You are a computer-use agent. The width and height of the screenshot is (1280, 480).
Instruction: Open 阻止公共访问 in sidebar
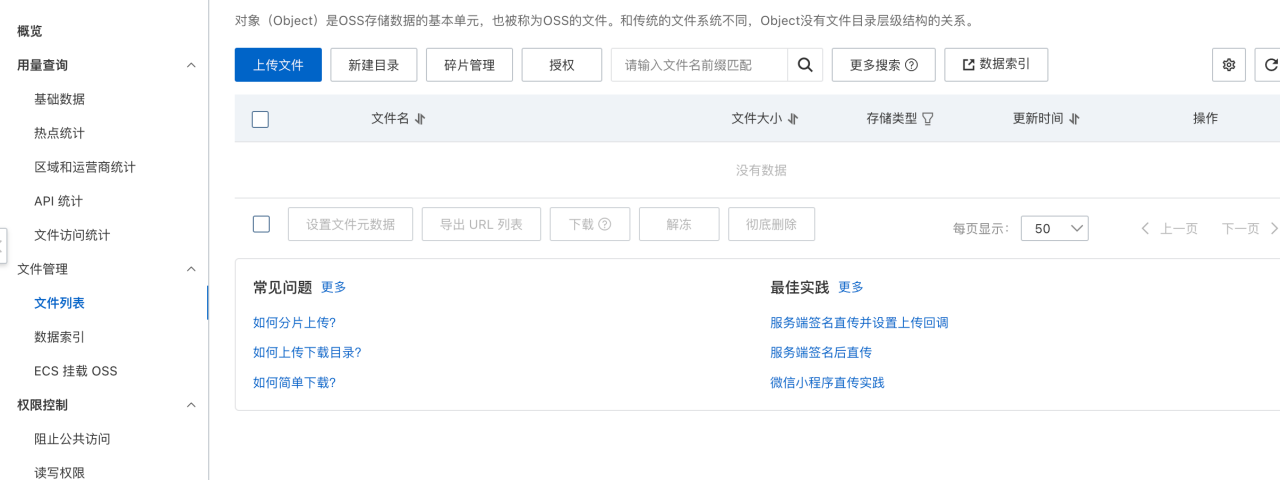[72, 439]
